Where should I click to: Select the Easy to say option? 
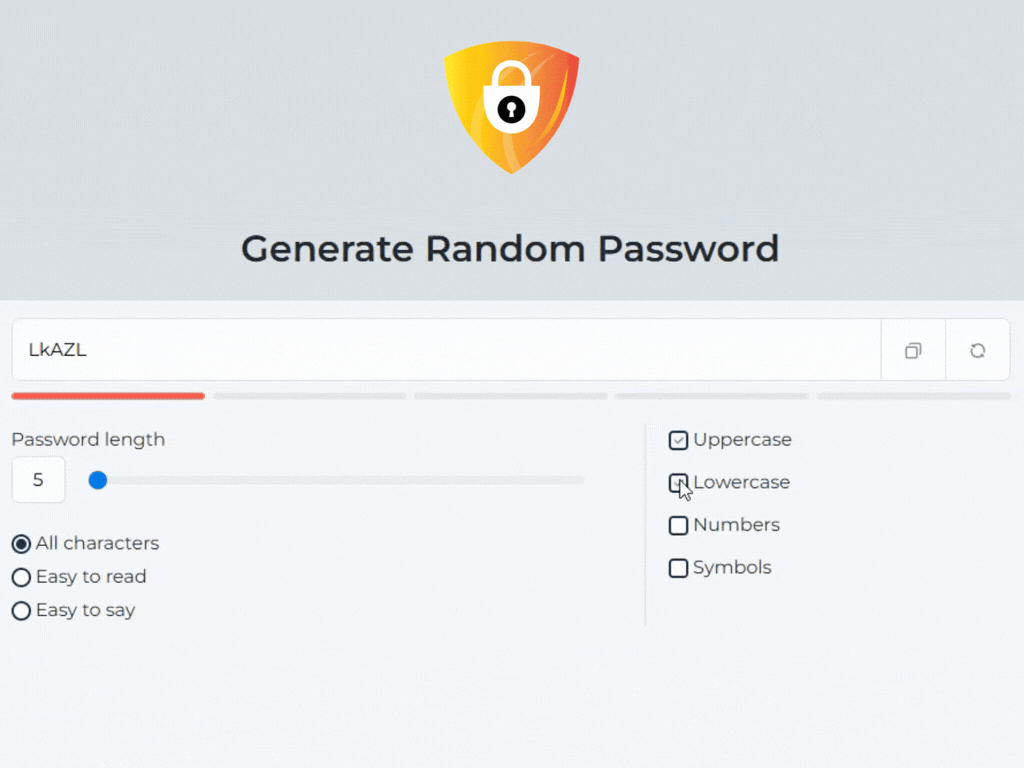pos(21,610)
